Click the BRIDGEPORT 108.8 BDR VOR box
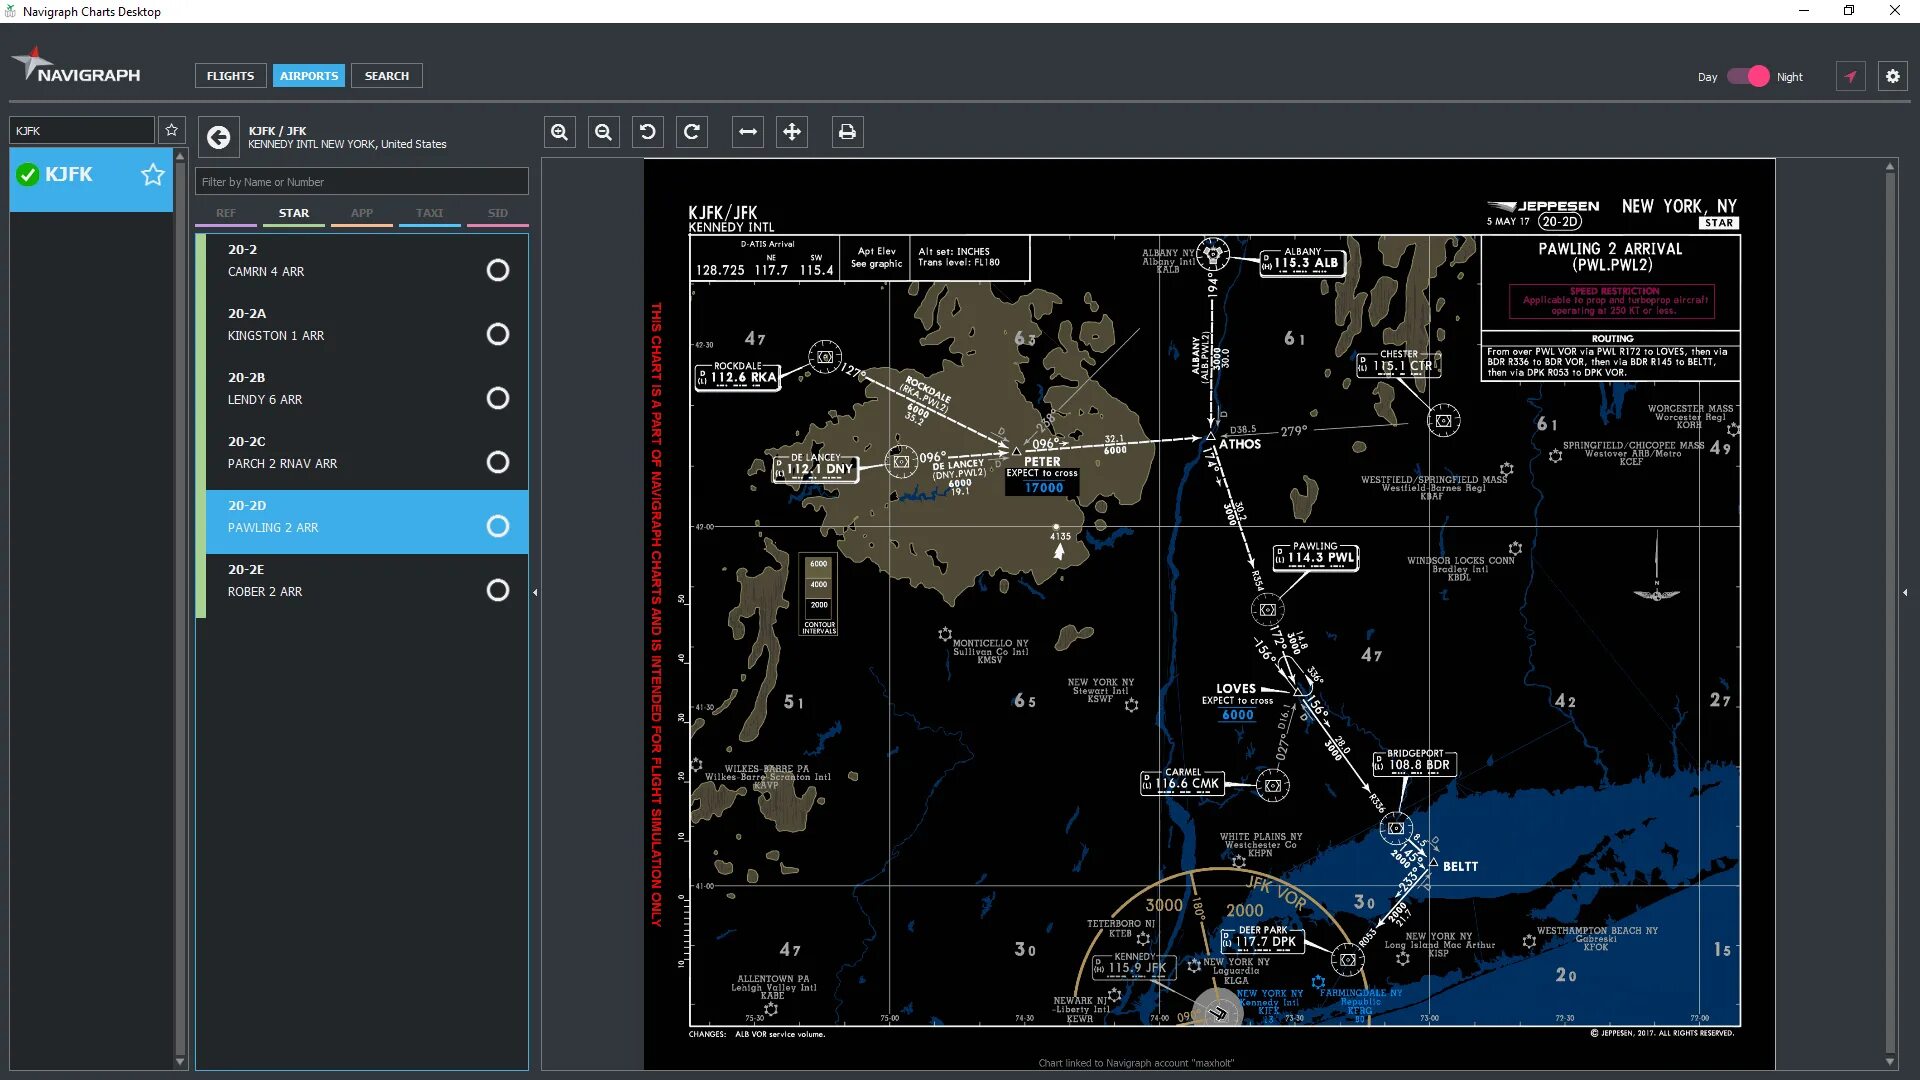This screenshot has width=1920, height=1080. (1415, 762)
